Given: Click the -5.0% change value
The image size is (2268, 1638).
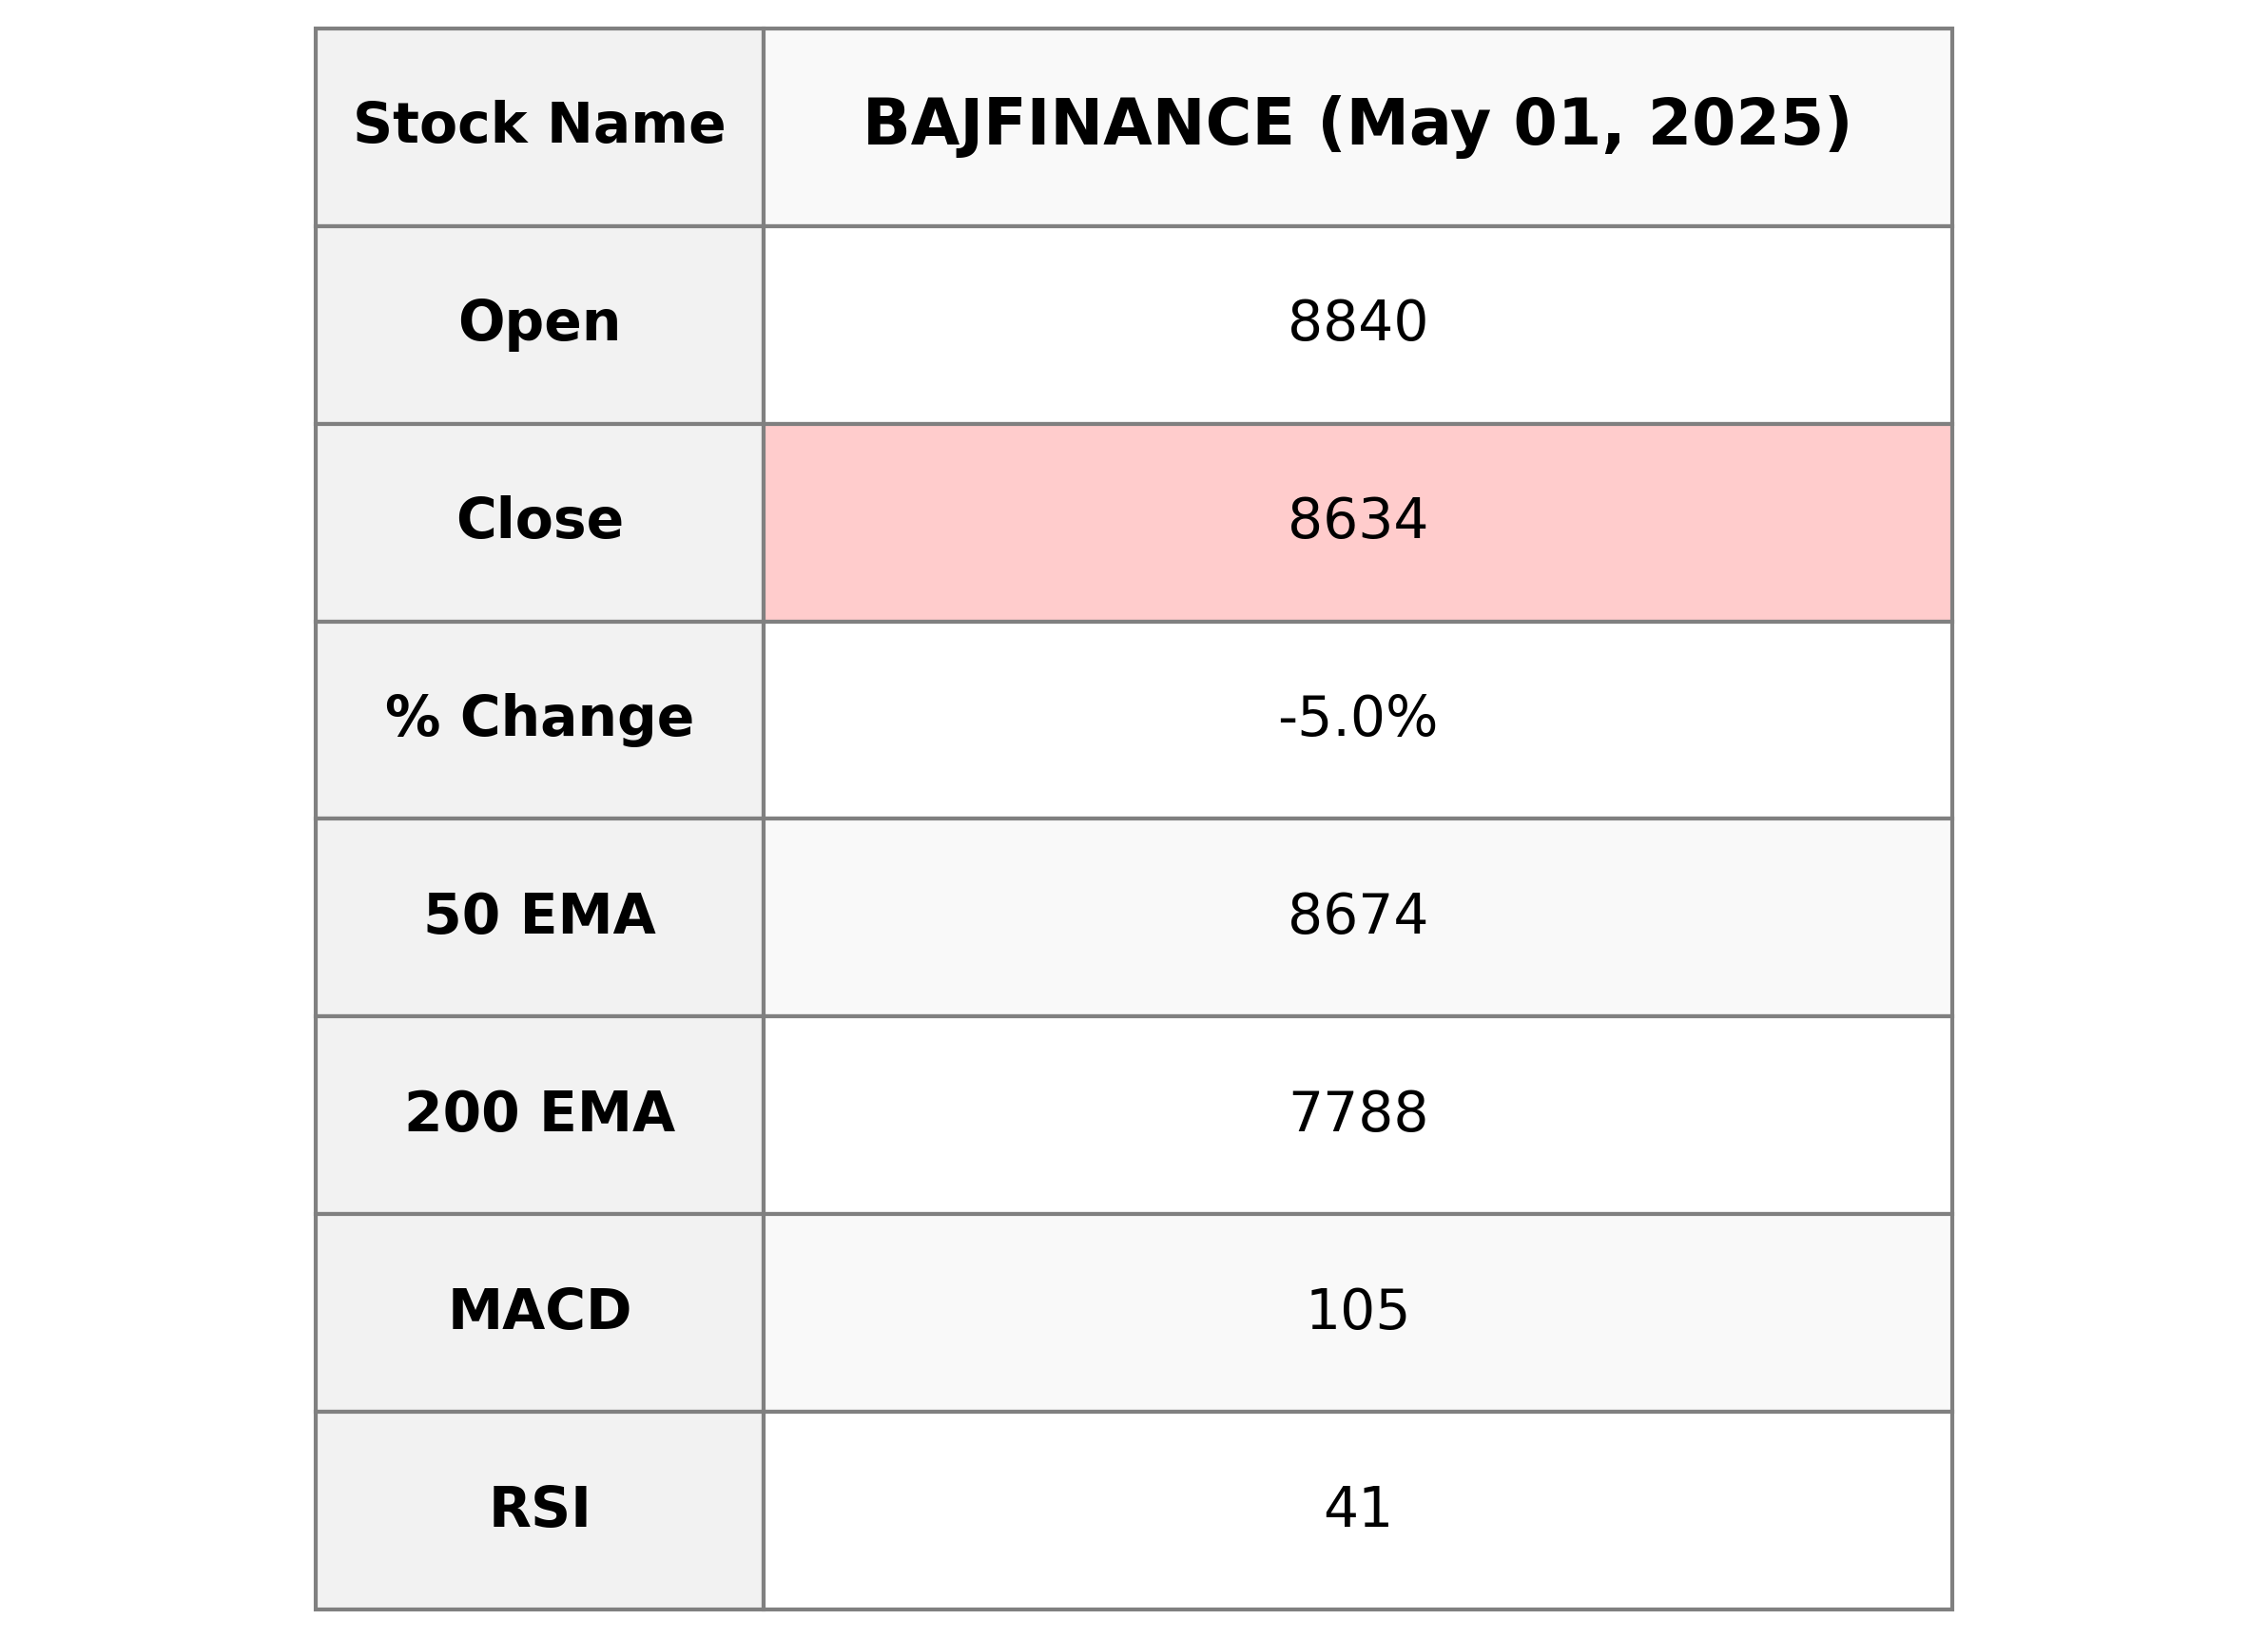Looking at the screenshot, I should [x=1357, y=718].
